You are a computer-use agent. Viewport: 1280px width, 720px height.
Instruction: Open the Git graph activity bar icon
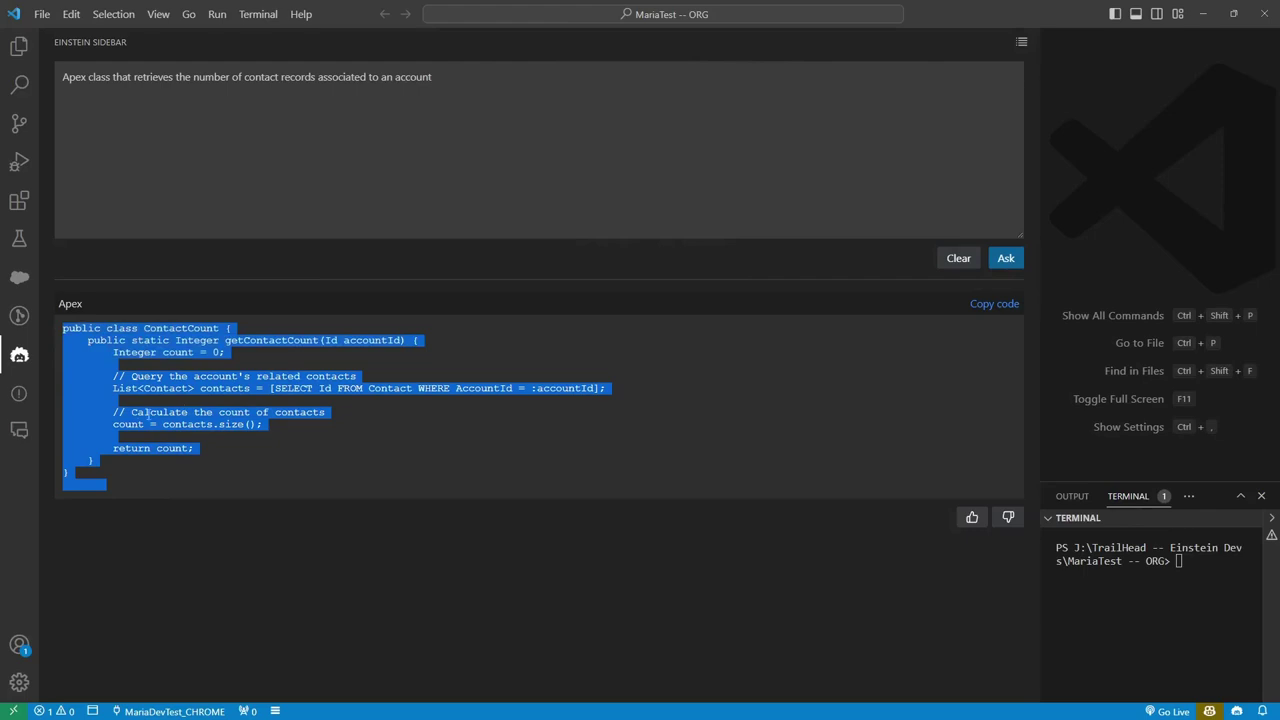19,316
